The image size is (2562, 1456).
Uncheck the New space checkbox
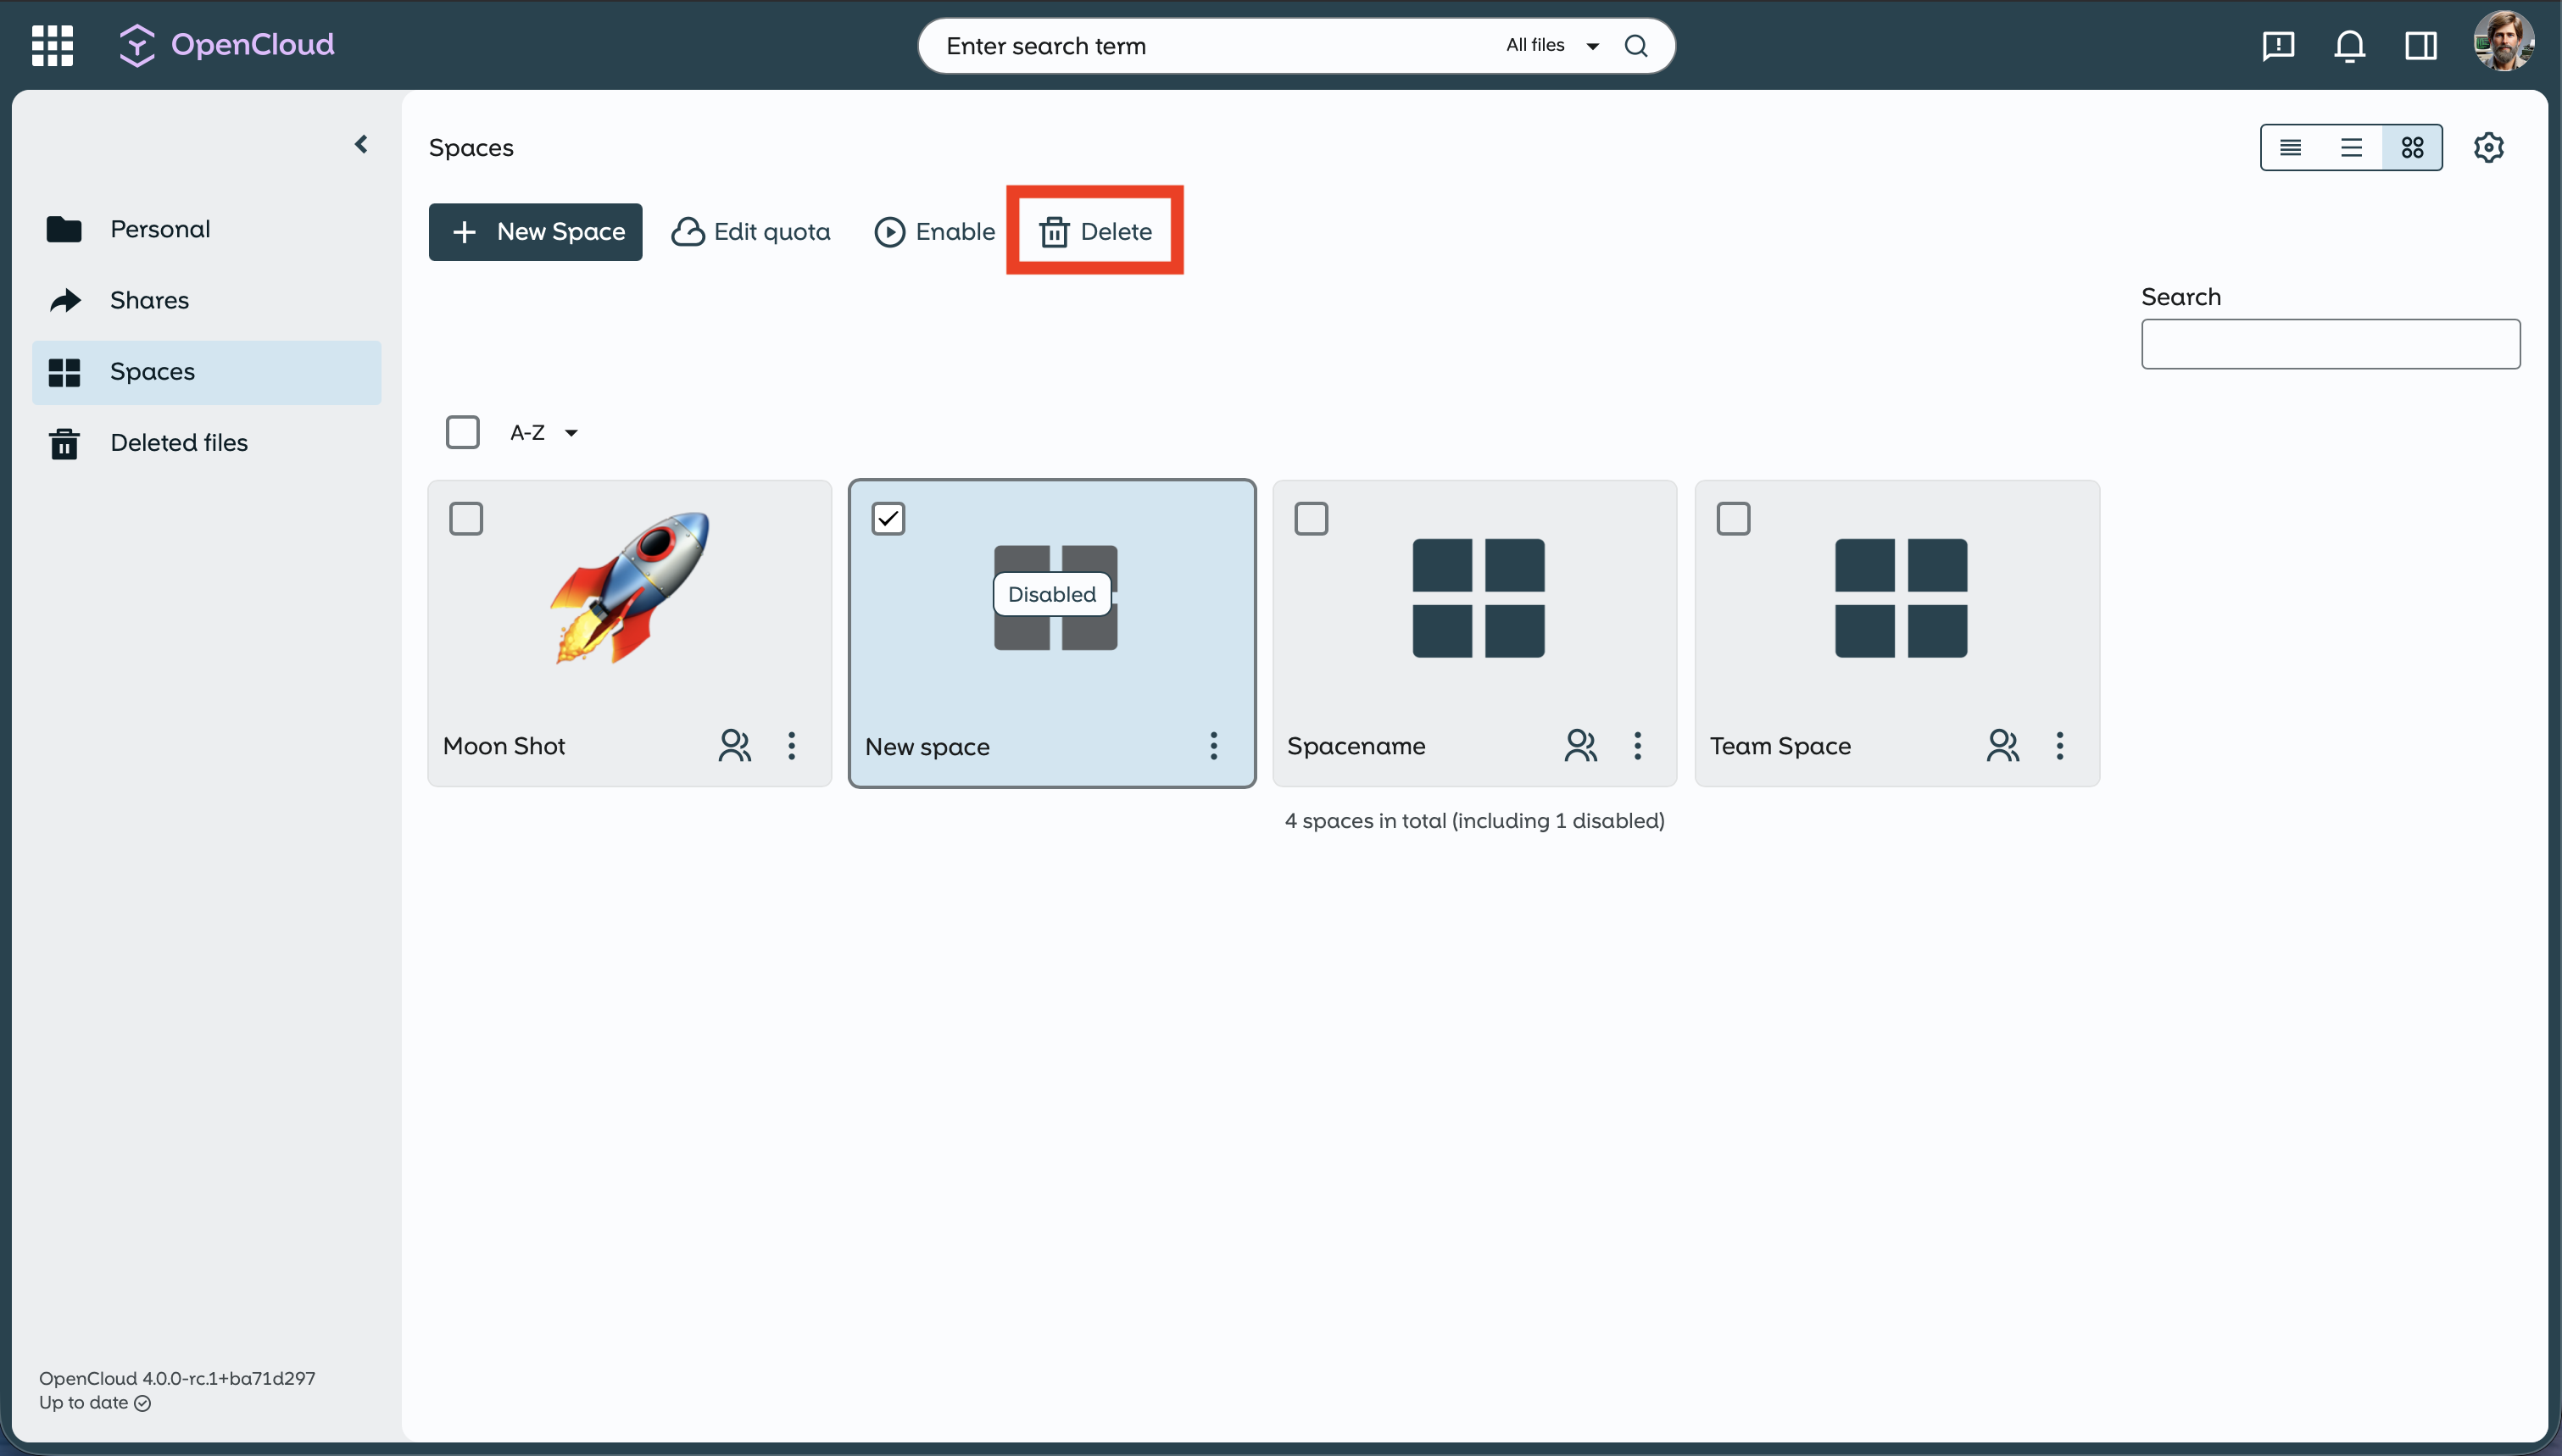[888, 518]
